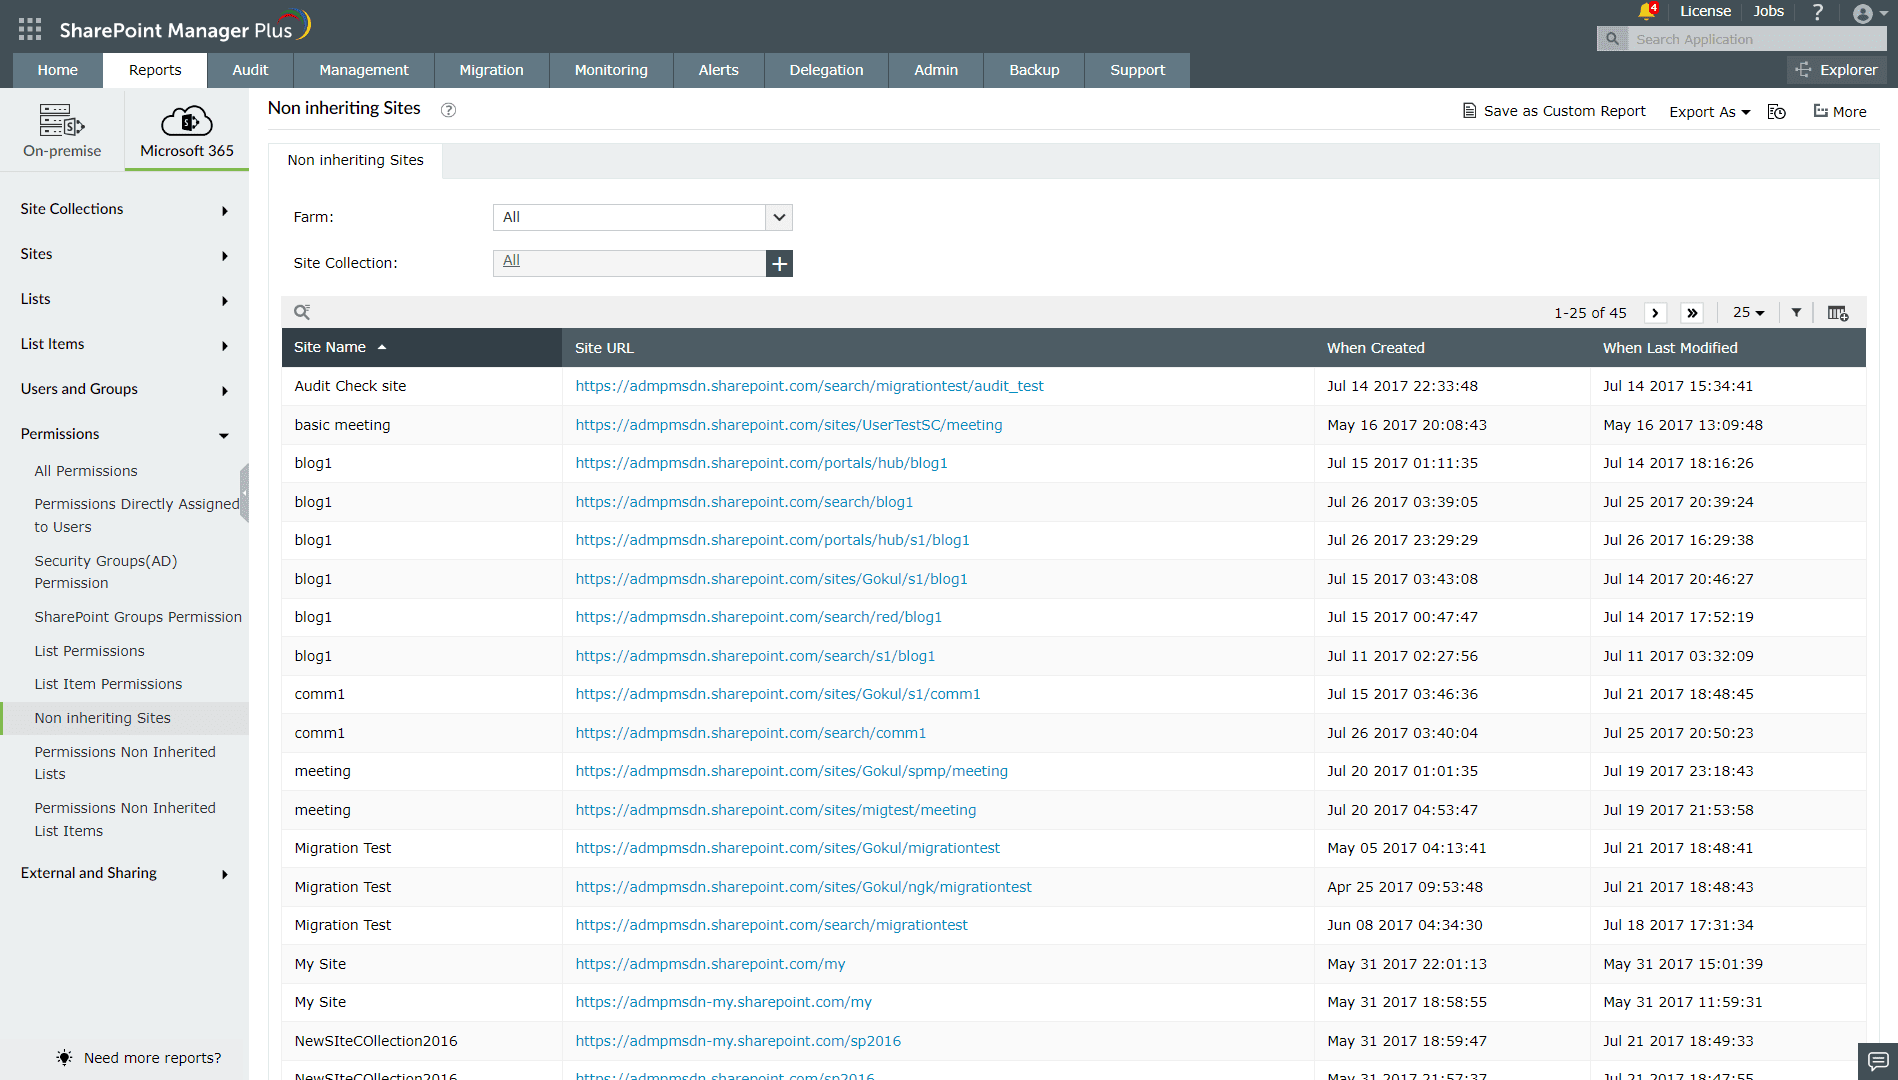The height and width of the screenshot is (1080, 1898).
Task: Open the License link
Action: click(x=1705, y=11)
